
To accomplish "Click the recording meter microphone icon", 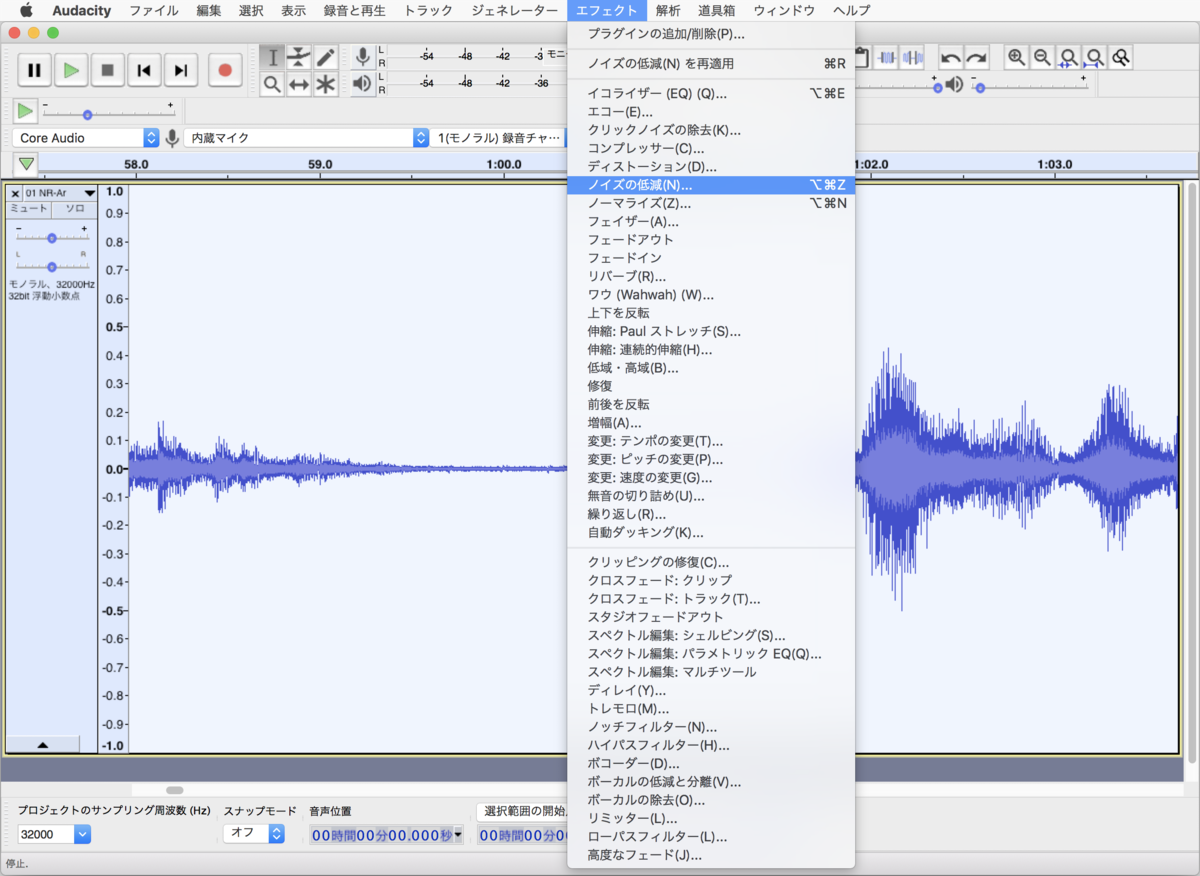I will coord(363,56).
